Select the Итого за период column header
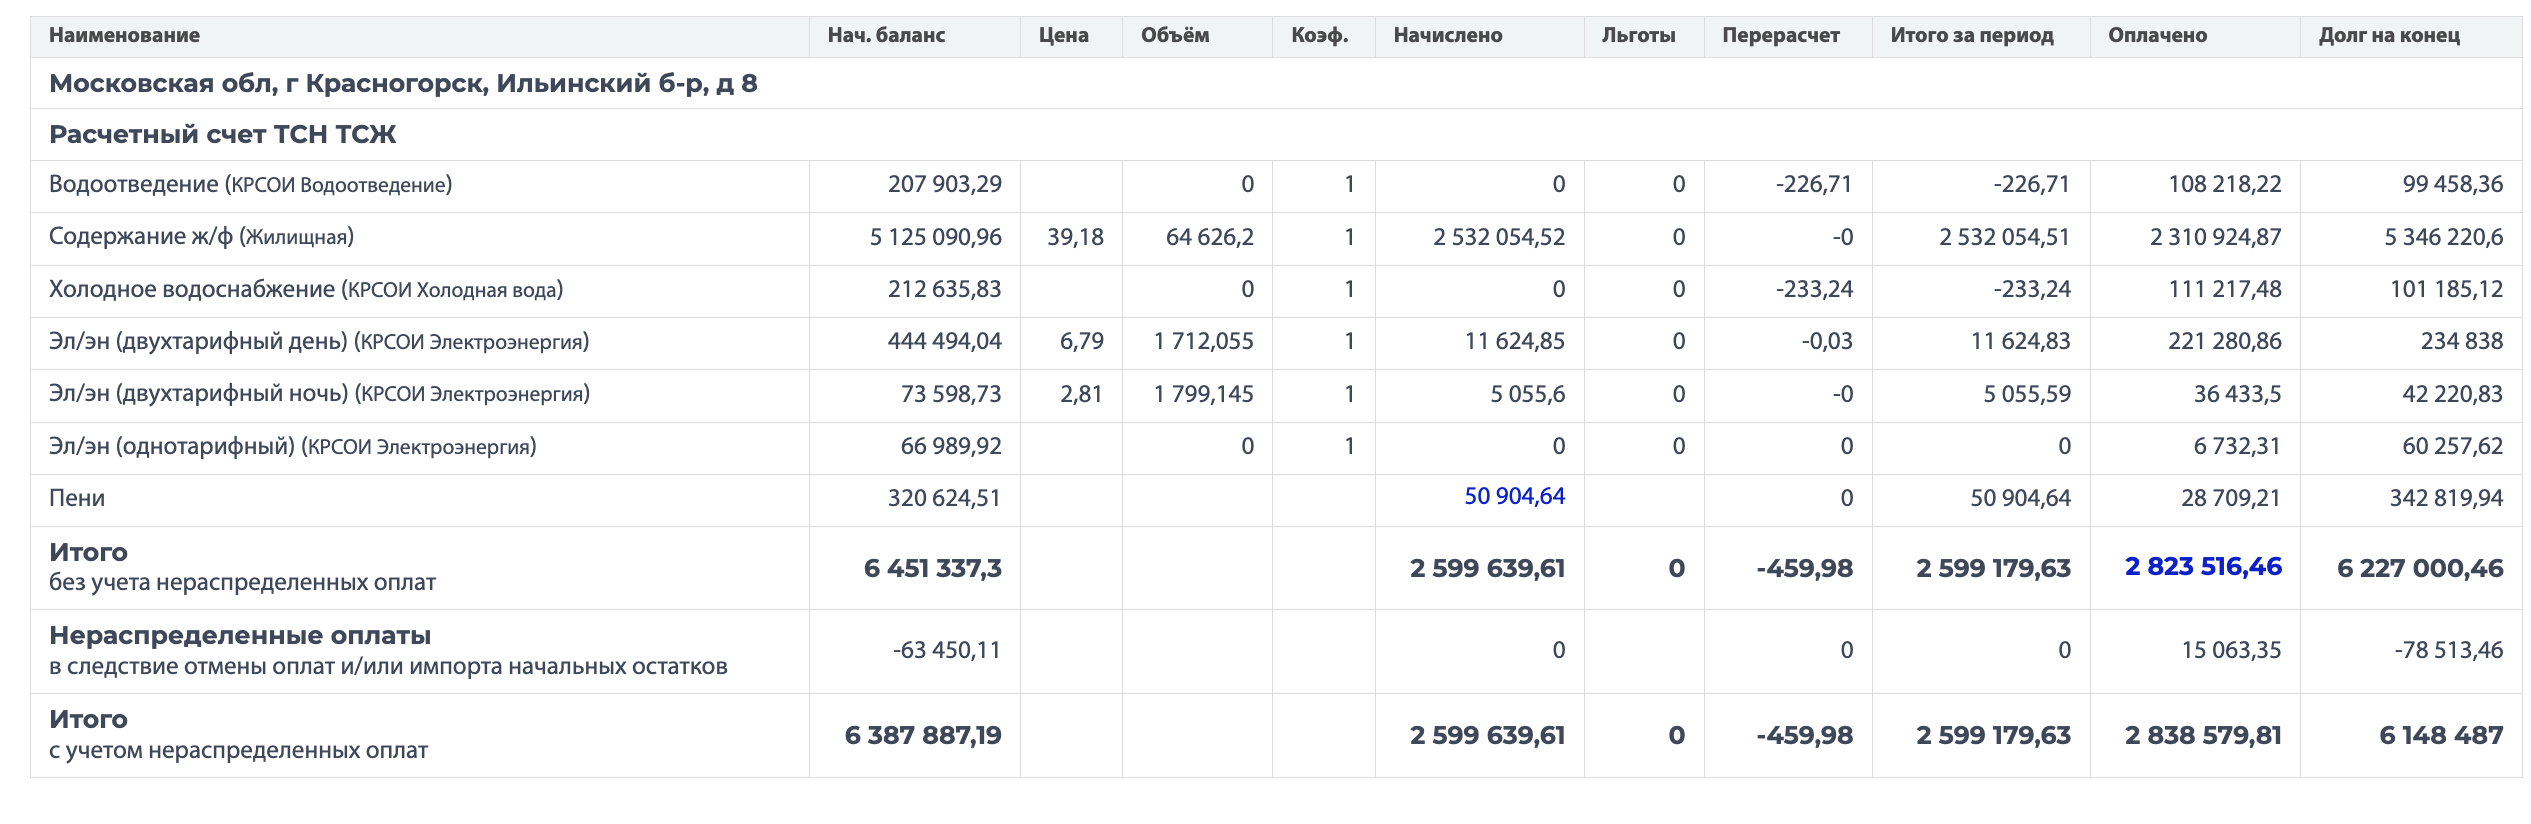Screen dimensions: 2531x824 click(1971, 35)
